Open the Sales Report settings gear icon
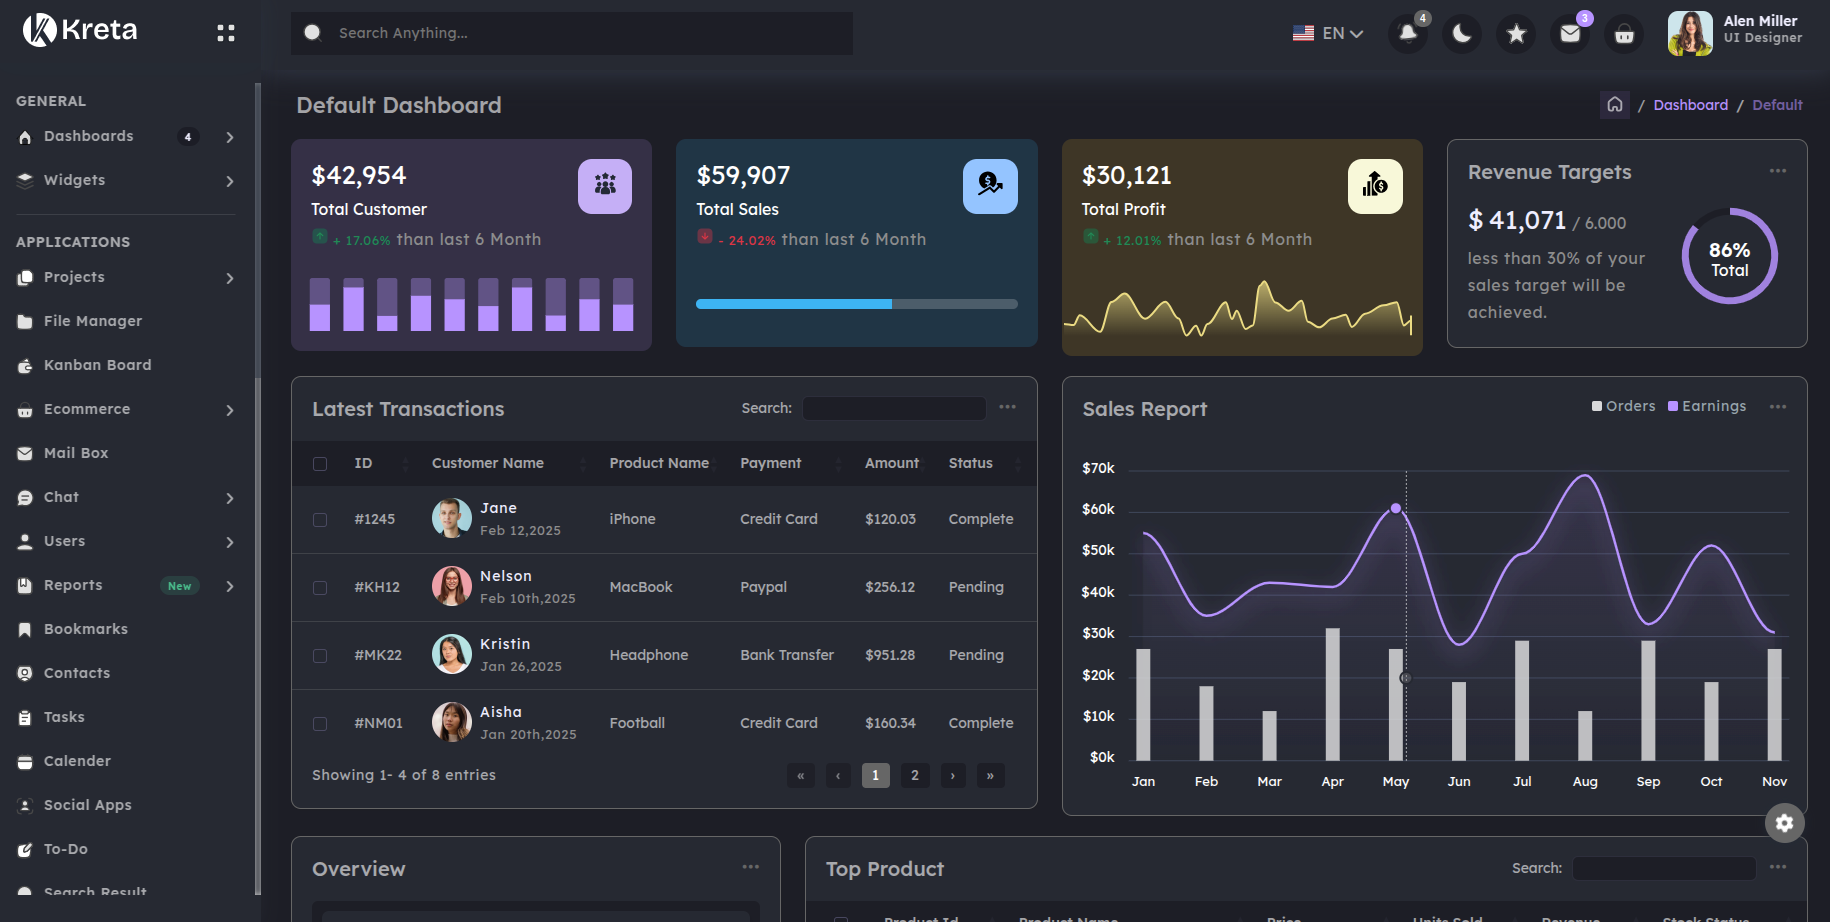 [1785, 823]
